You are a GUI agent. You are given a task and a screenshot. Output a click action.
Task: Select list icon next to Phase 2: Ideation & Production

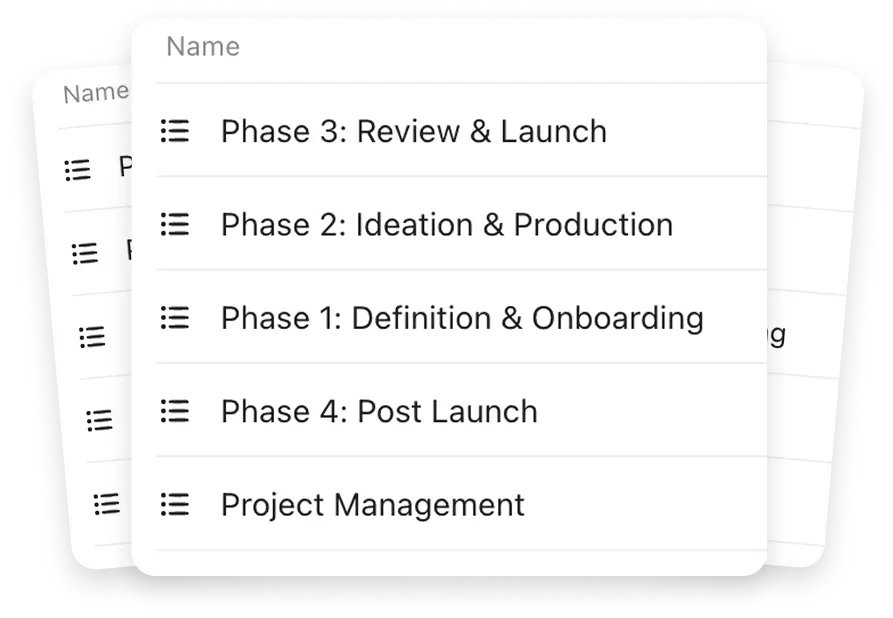tap(175, 224)
